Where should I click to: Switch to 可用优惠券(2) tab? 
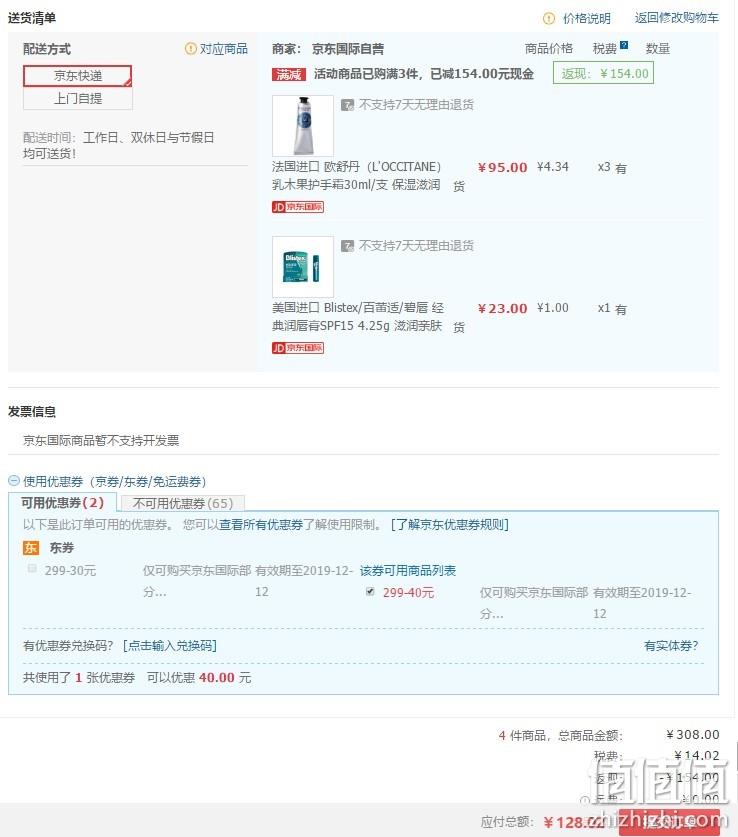tap(62, 503)
